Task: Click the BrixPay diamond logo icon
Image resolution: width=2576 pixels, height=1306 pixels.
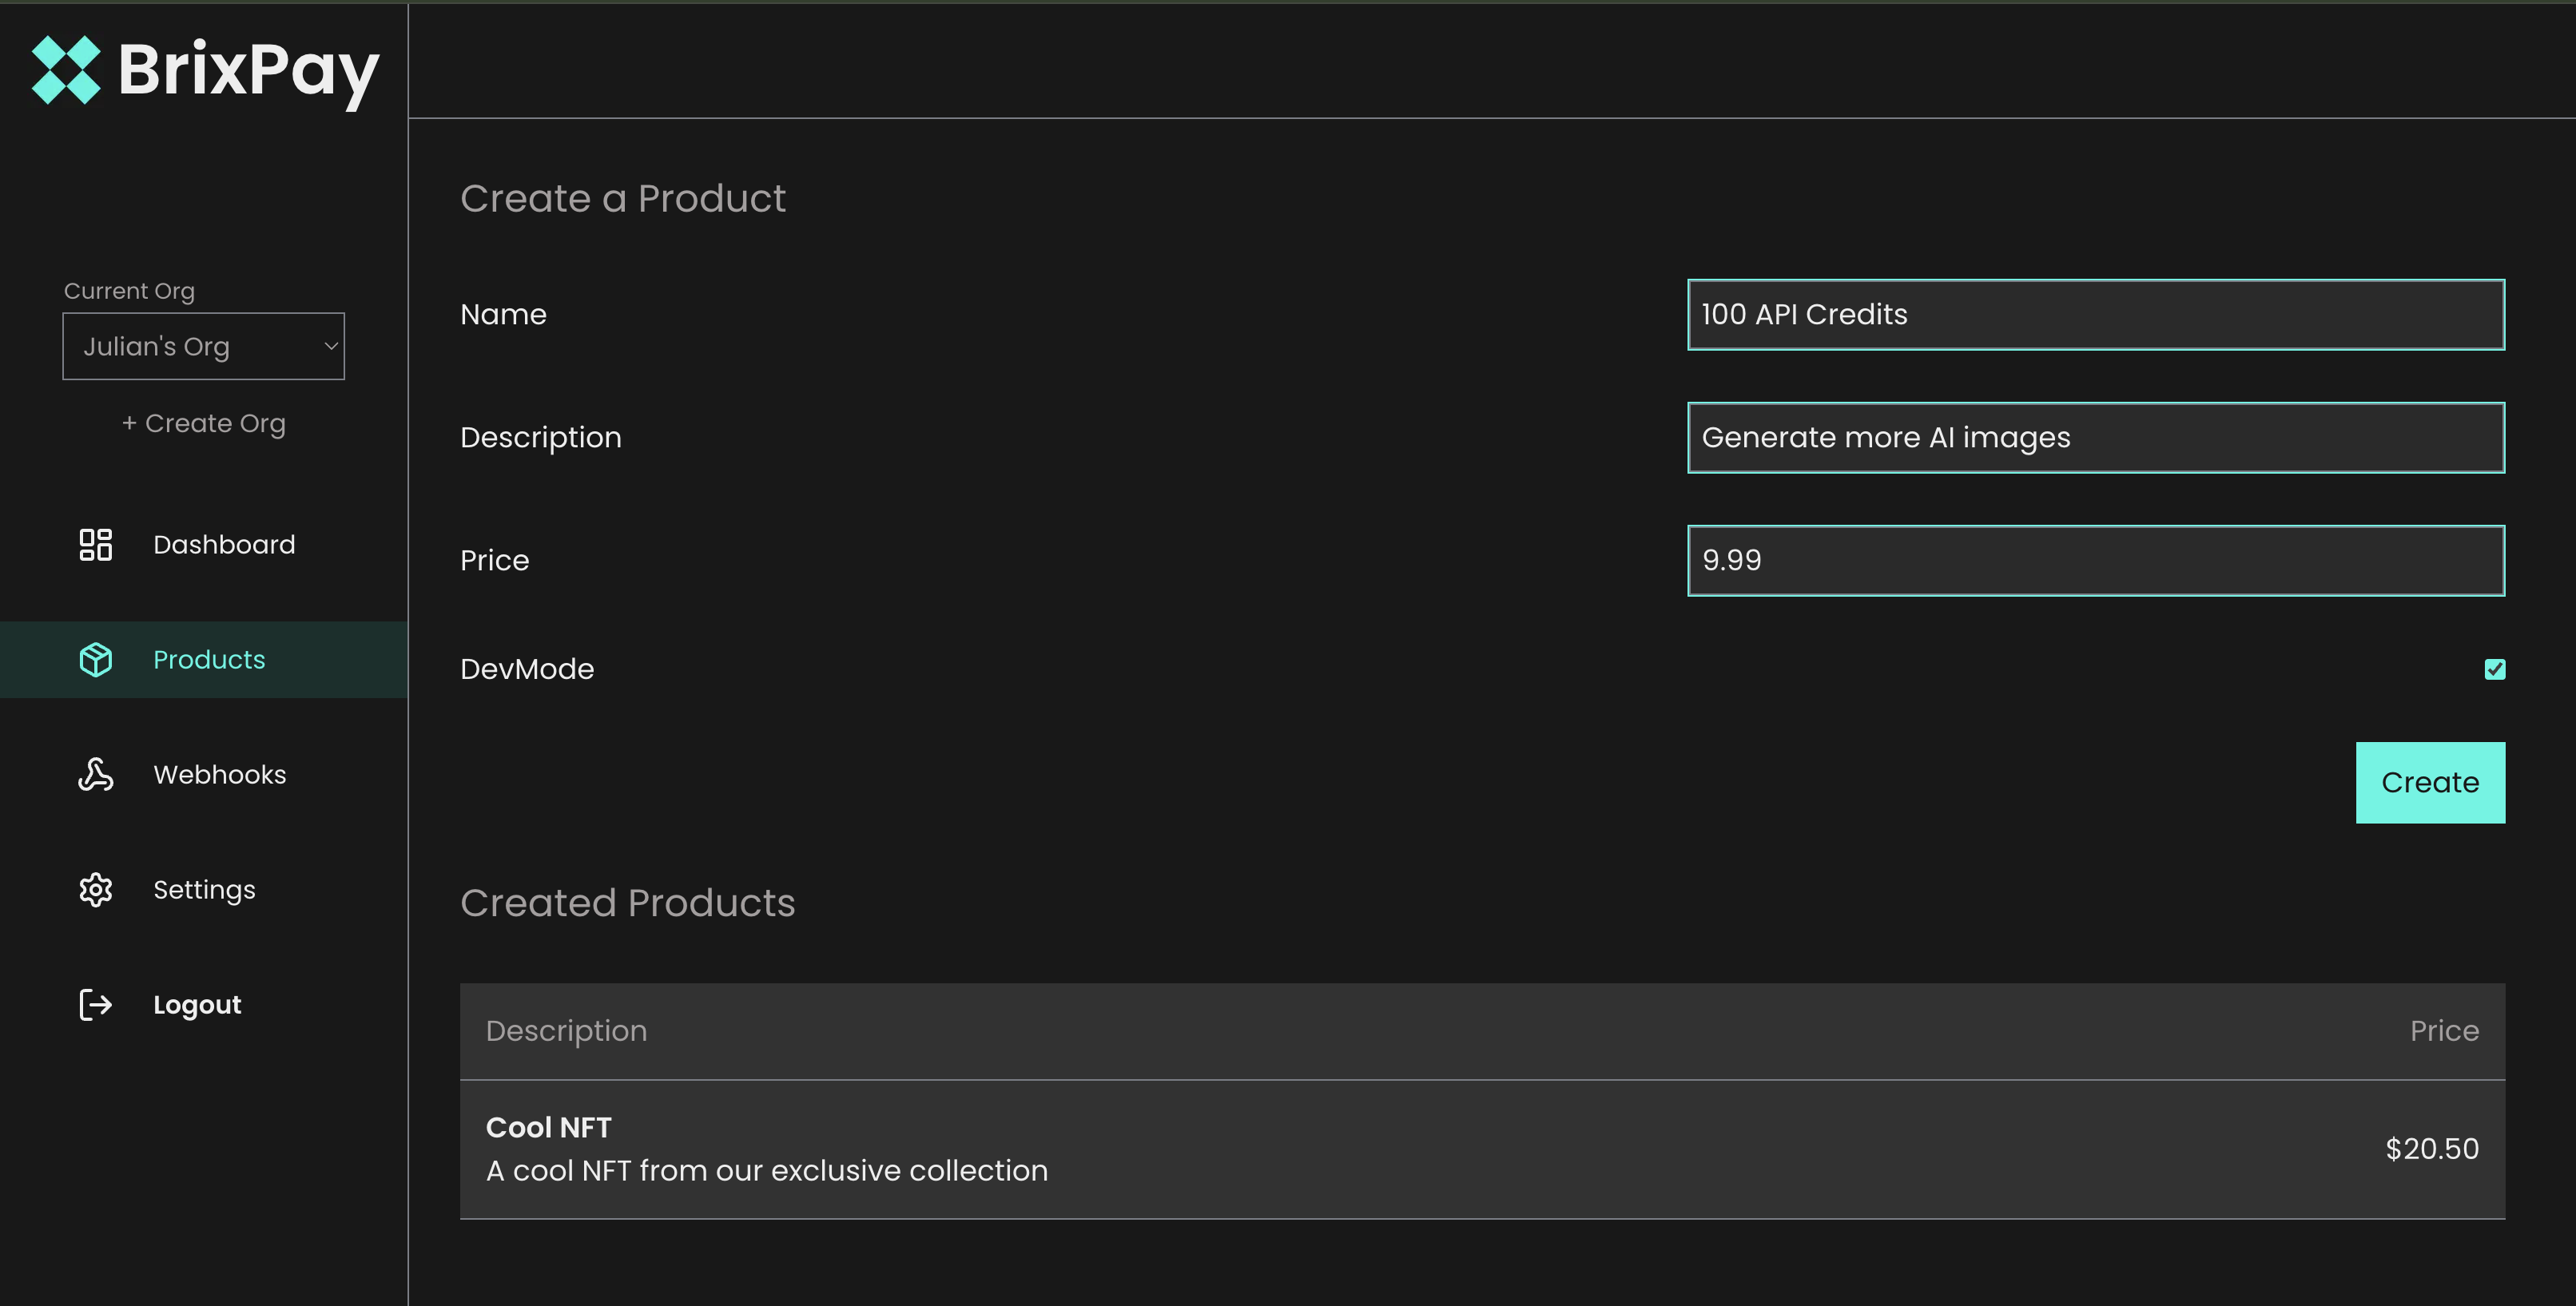Action: (x=66, y=70)
